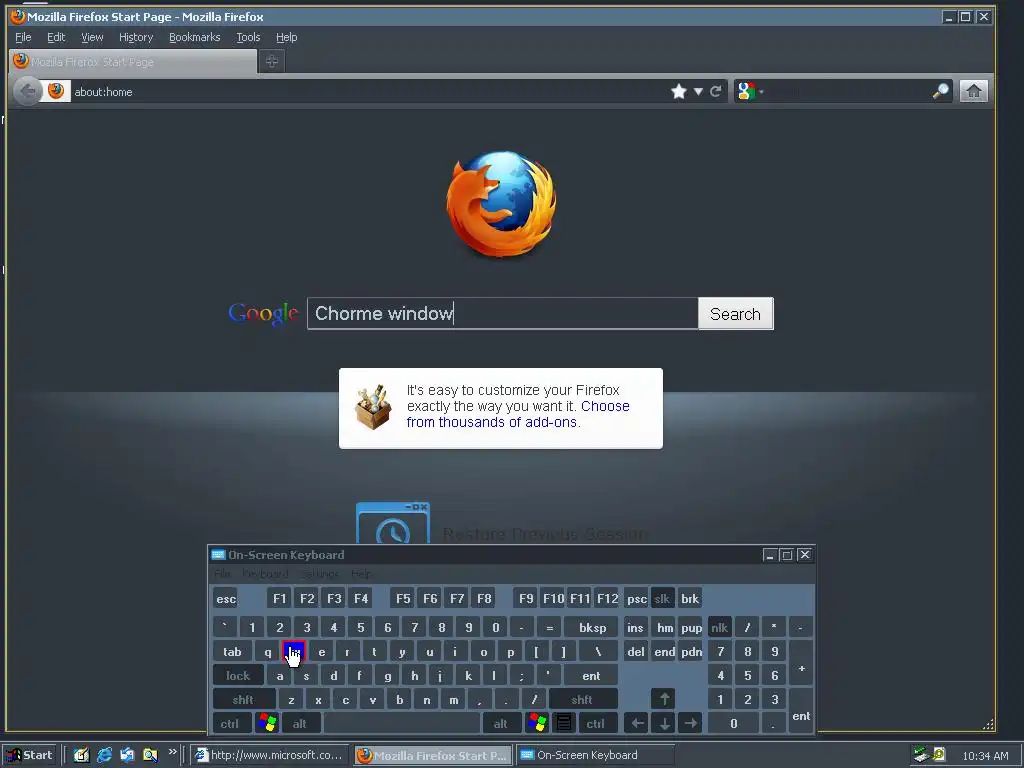Click the Windows Start button

tap(30, 755)
